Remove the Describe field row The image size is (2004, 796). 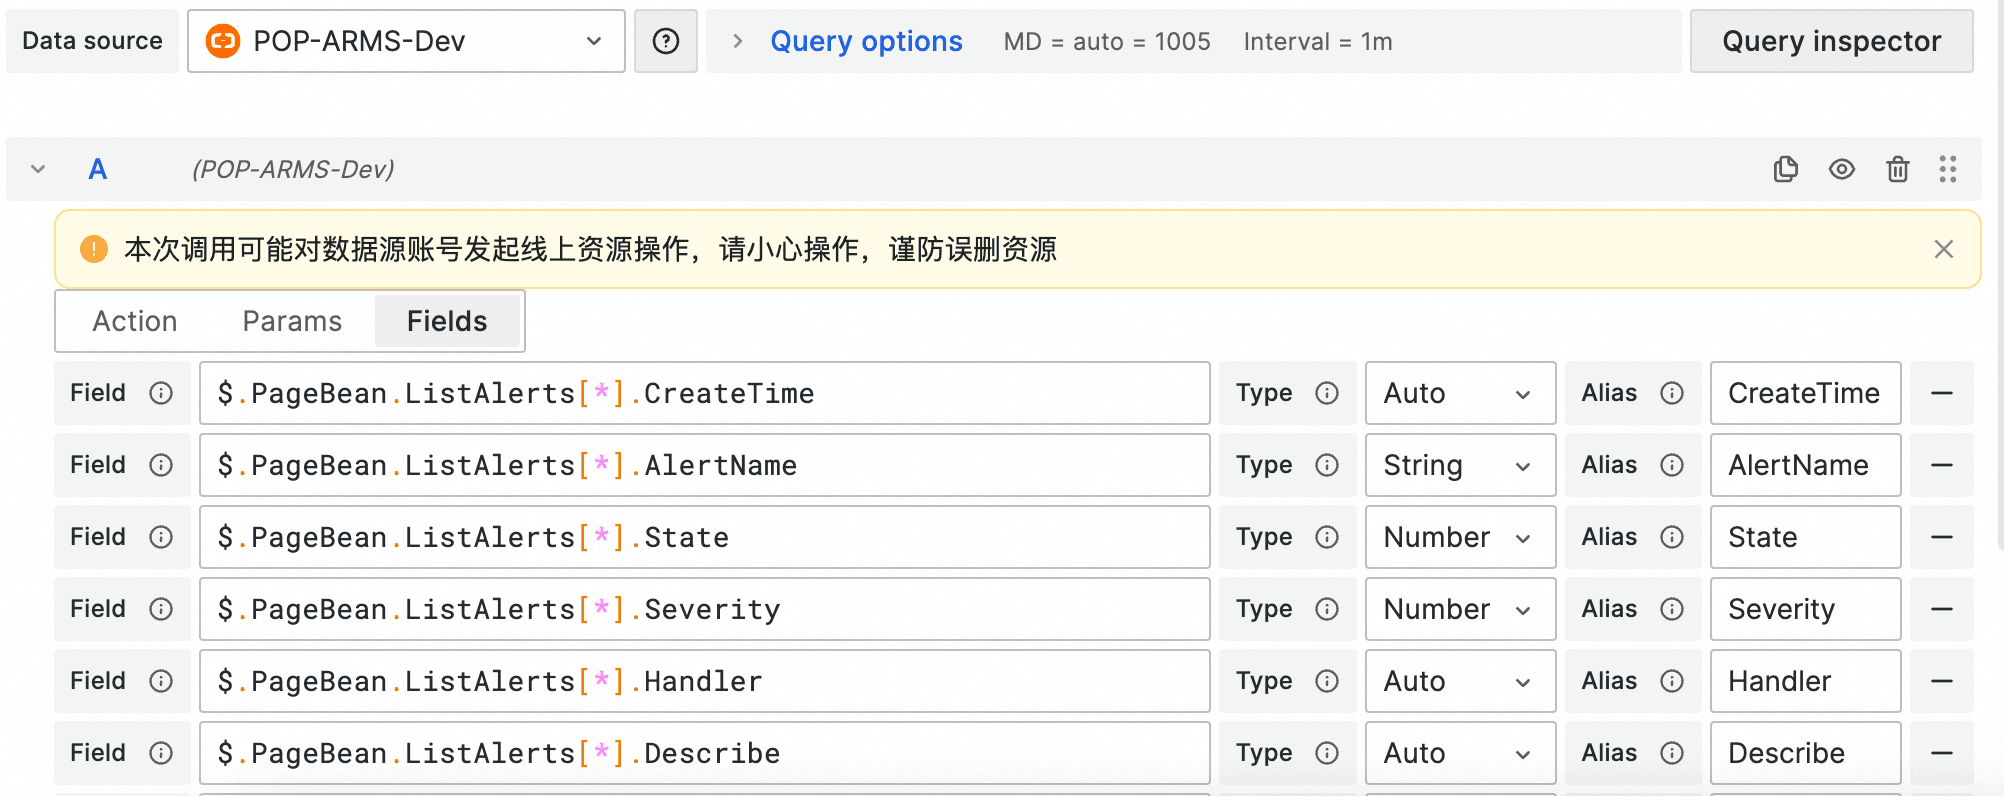point(1941,753)
